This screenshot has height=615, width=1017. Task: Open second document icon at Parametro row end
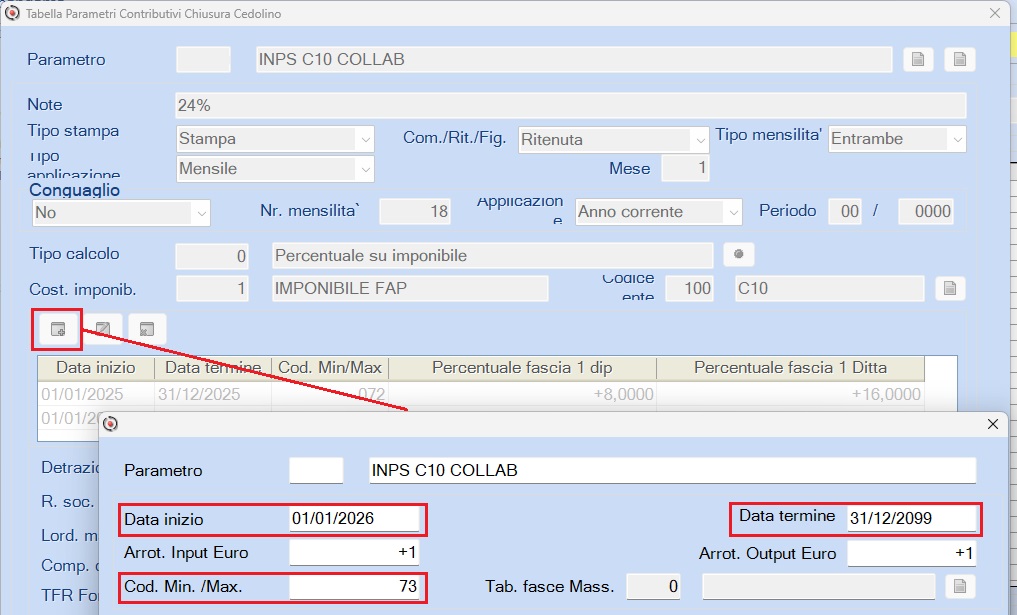tap(959, 60)
